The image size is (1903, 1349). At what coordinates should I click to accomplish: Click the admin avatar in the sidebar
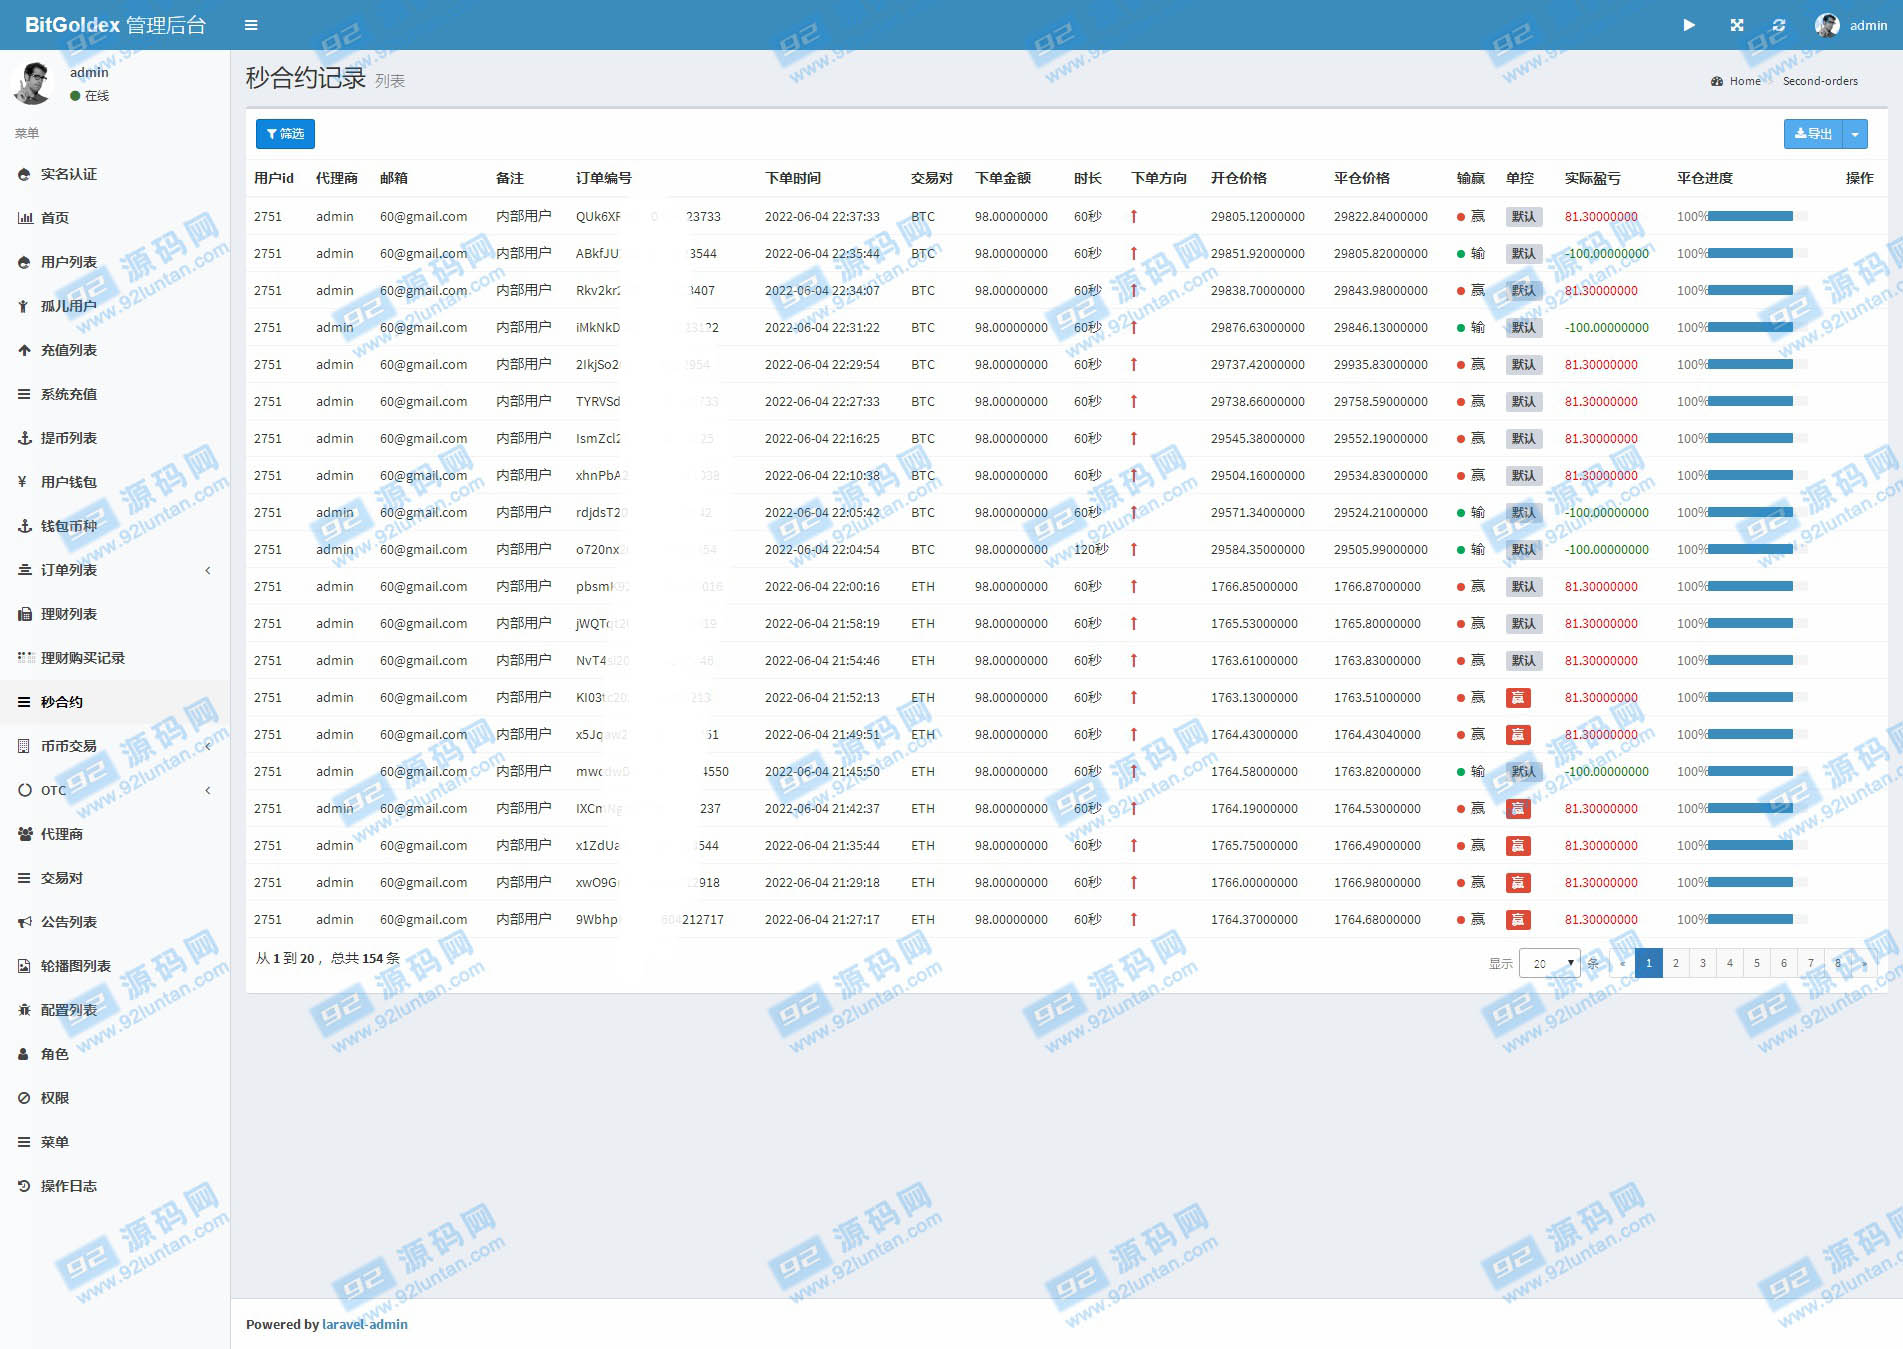pos(33,83)
